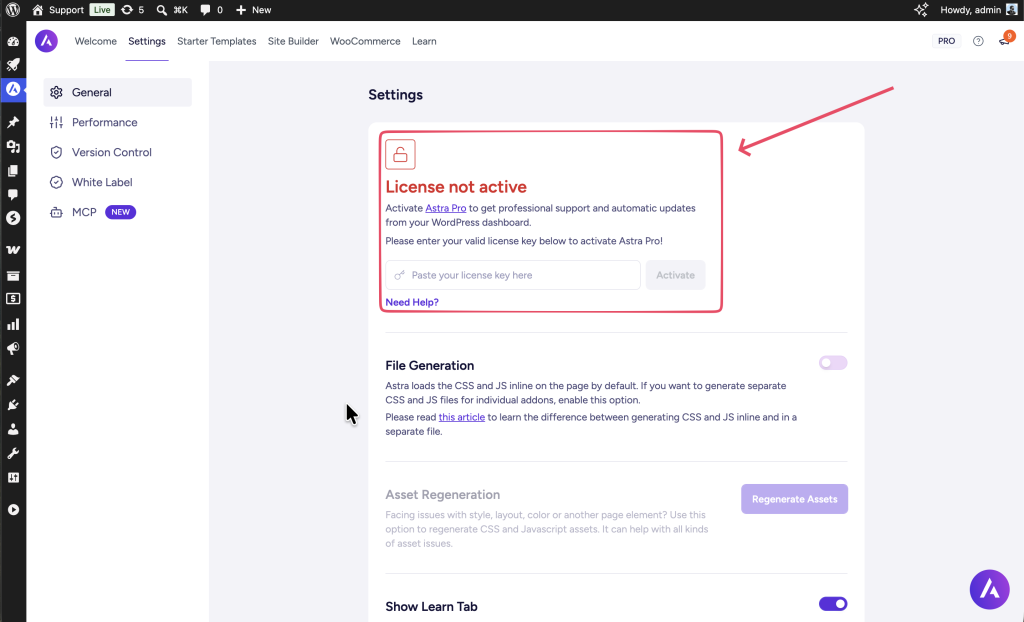Open WooCommerce W icon in sidebar
The height and width of the screenshot is (622, 1024).
tap(13, 250)
